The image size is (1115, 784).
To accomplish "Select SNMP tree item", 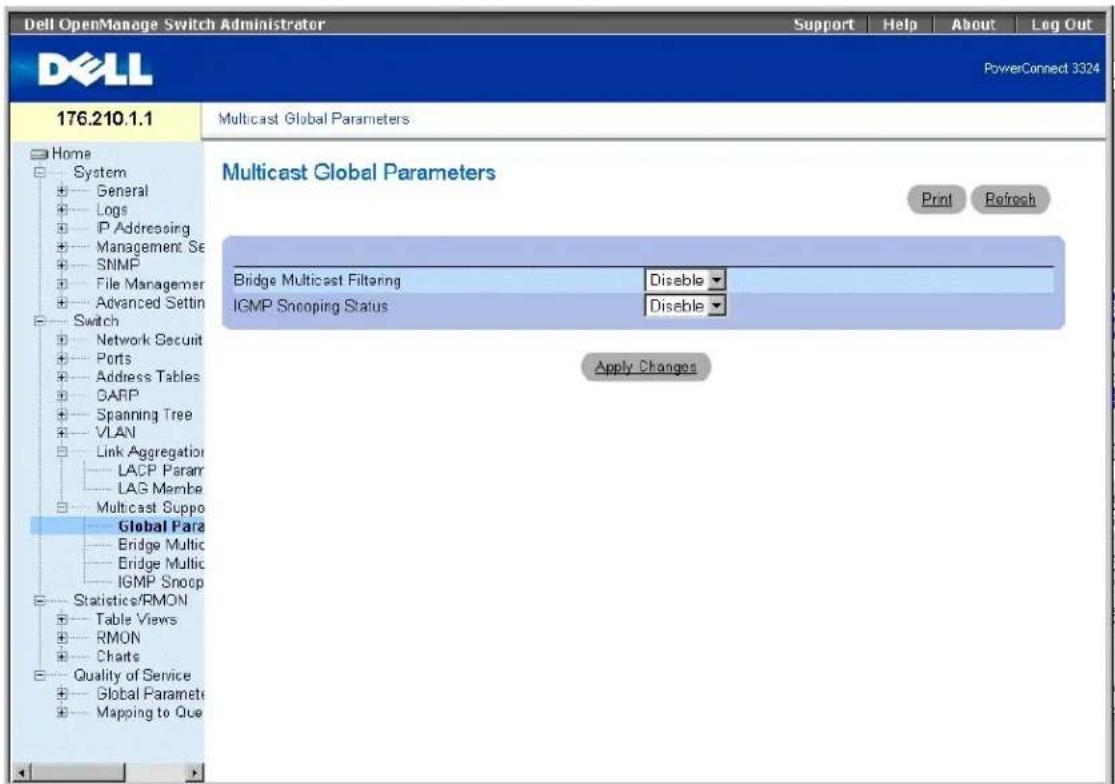I will point(118,265).
